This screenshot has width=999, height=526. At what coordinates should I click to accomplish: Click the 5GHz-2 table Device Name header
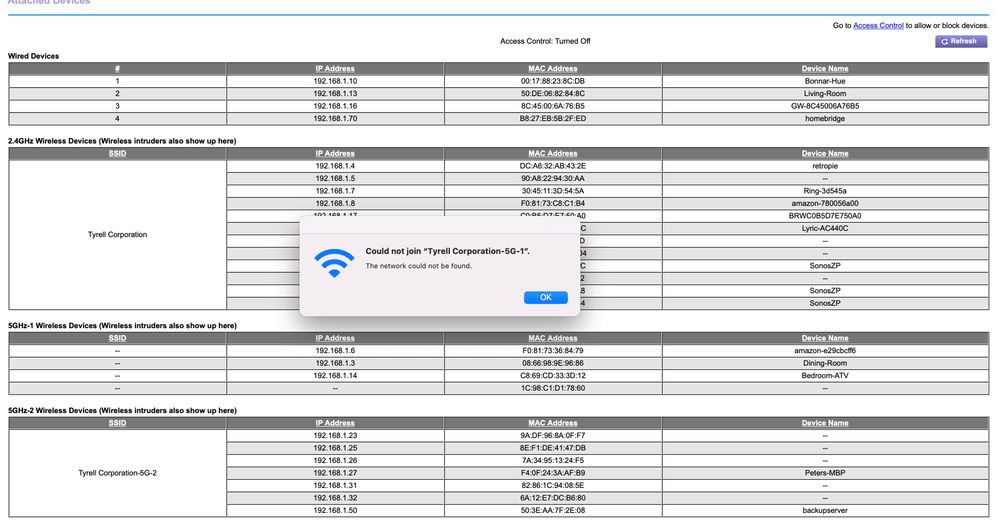click(824, 423)
